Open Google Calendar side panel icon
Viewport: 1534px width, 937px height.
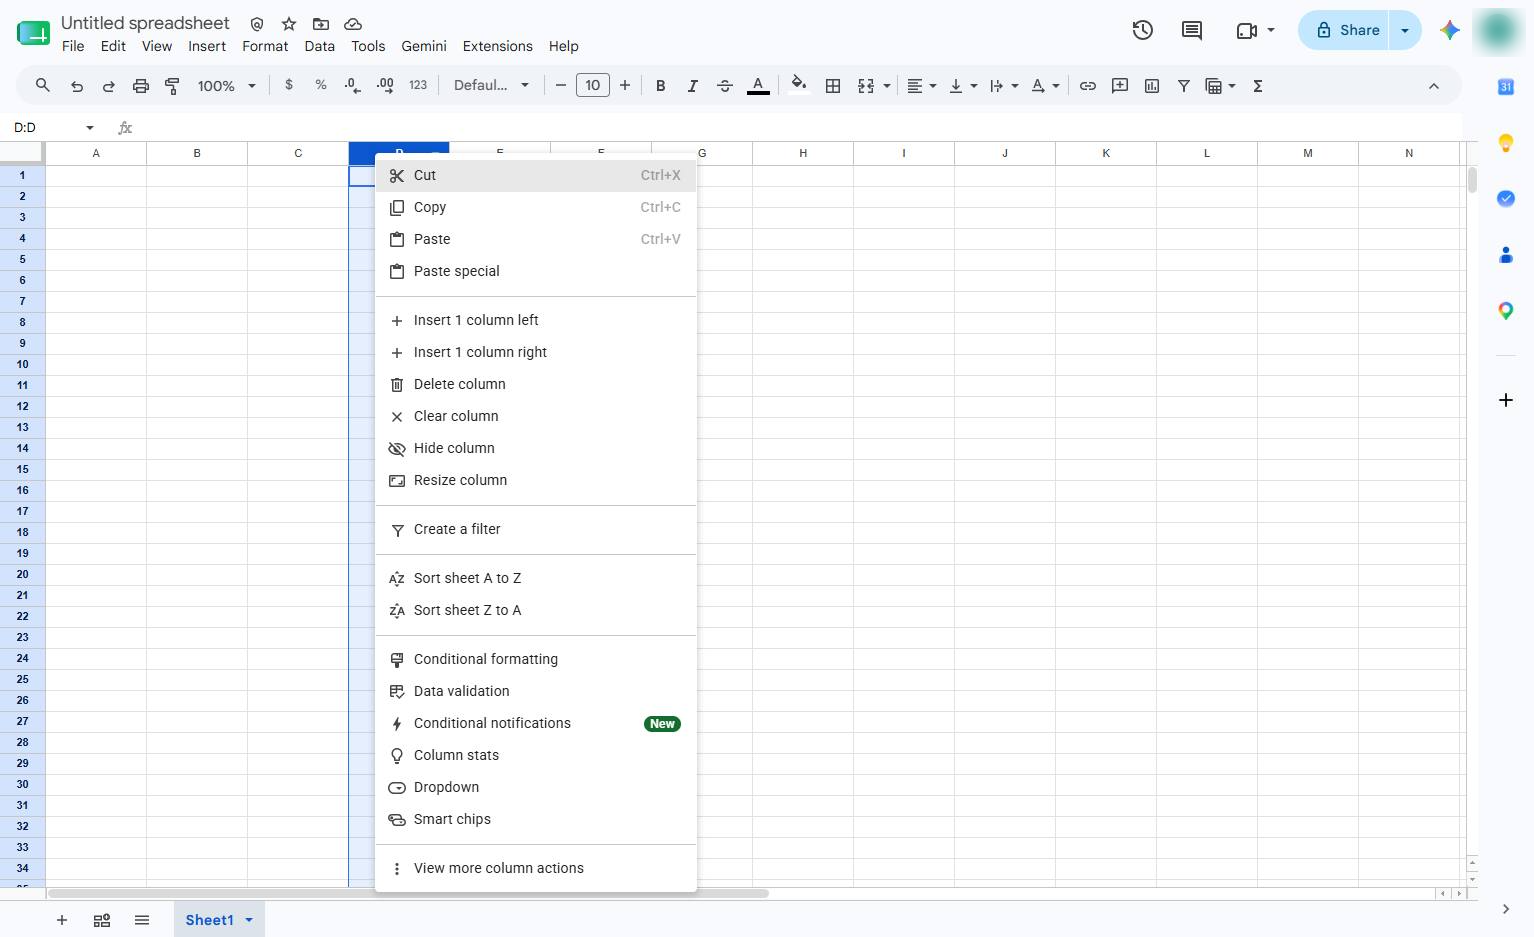tap(1505, 87)
